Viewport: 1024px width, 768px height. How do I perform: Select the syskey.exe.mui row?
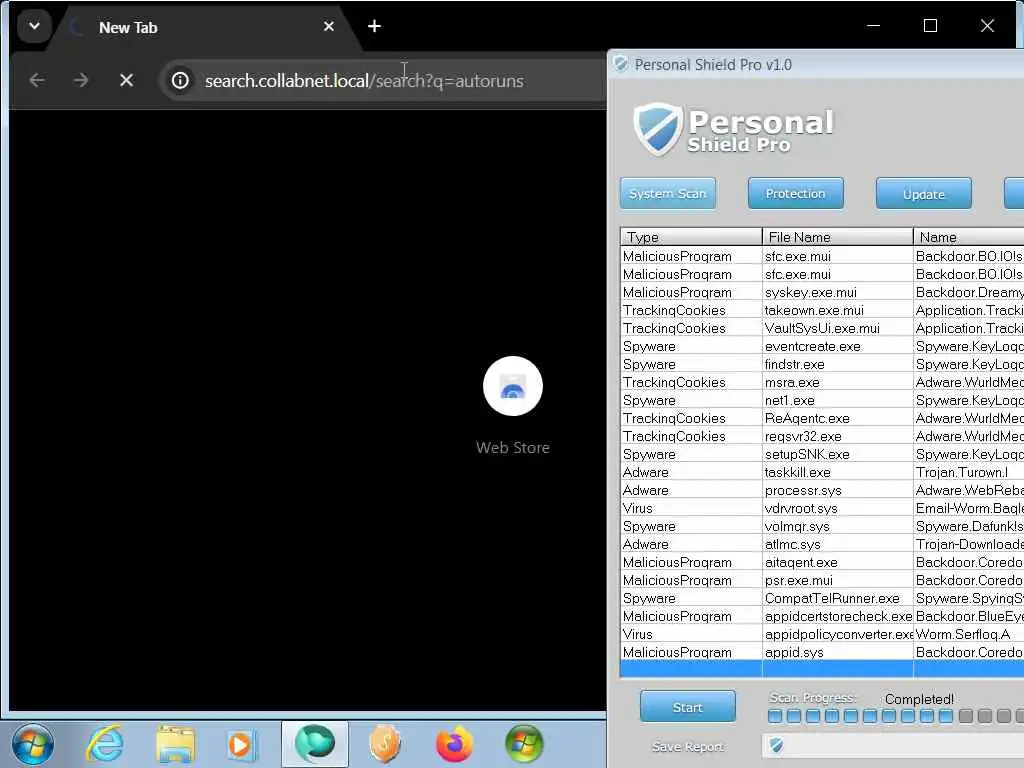coord(822,293)
